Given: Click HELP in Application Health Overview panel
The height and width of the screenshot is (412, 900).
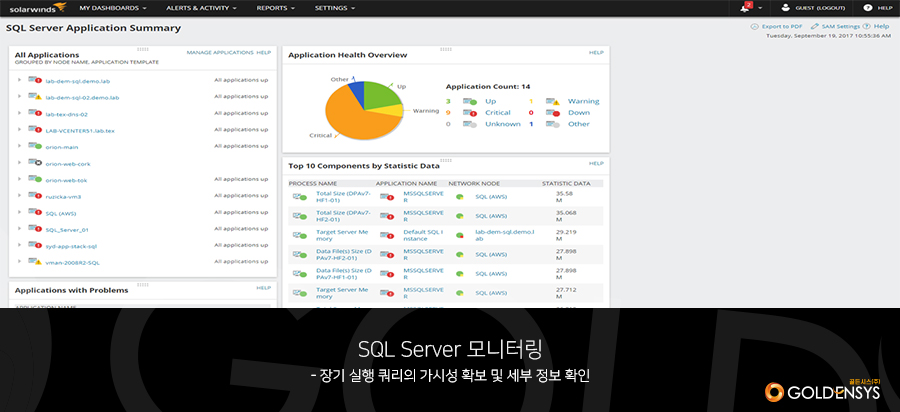Looking at the screenshot, I should coord(596,52).
